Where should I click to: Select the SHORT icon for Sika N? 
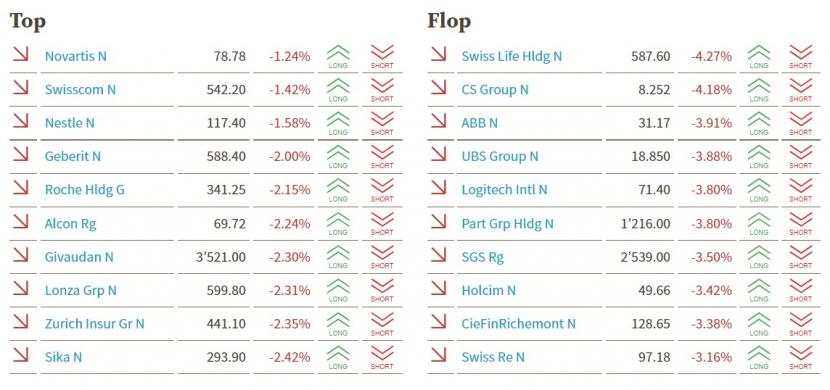click(382, 357)
